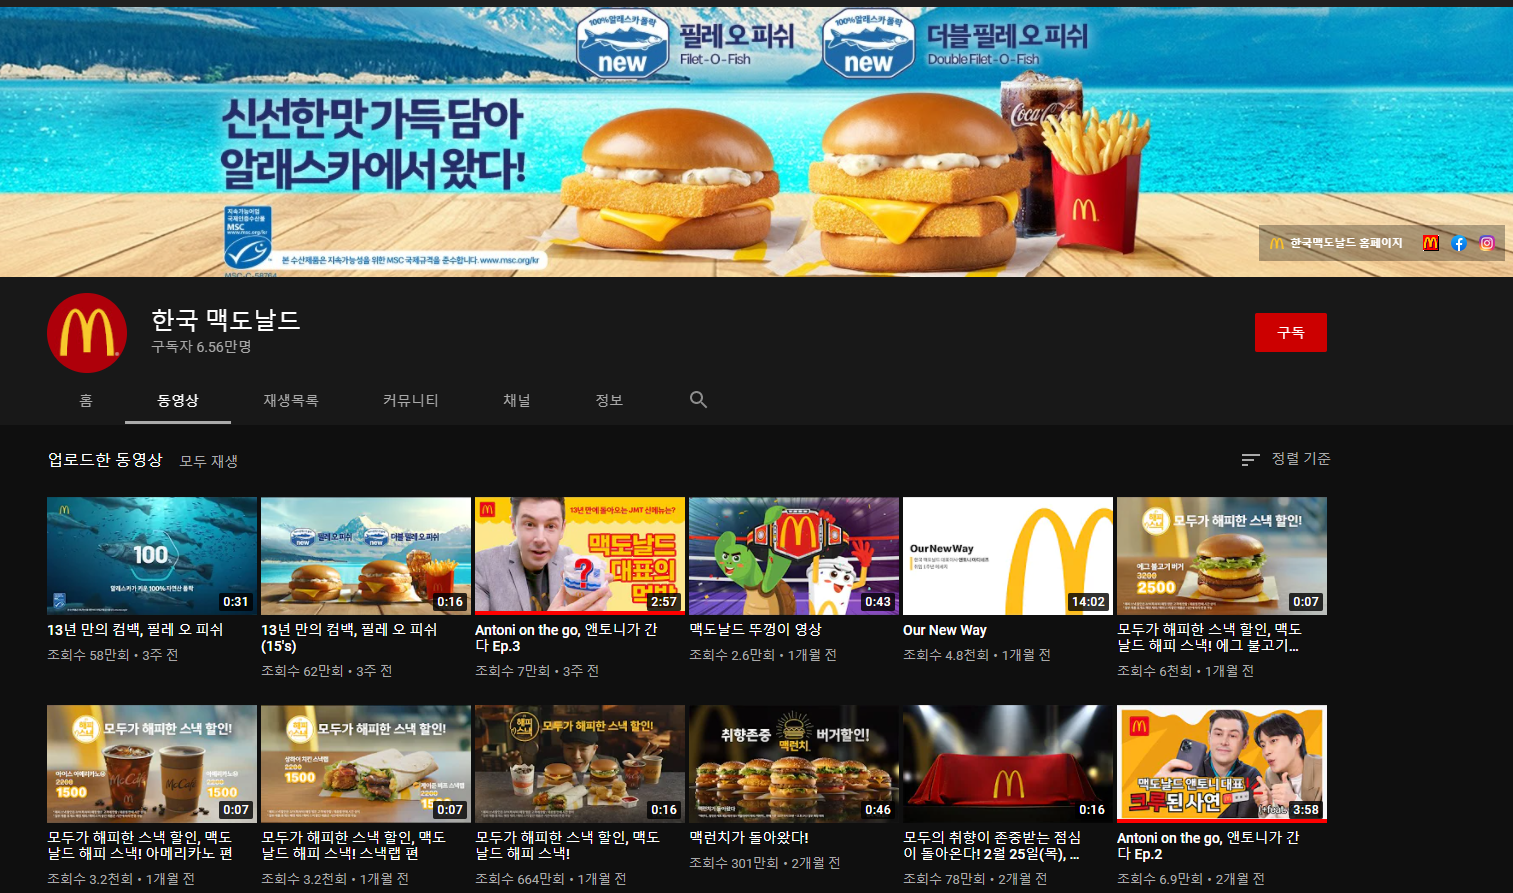Open the Instagram icon in banner

pos(1487,243)
